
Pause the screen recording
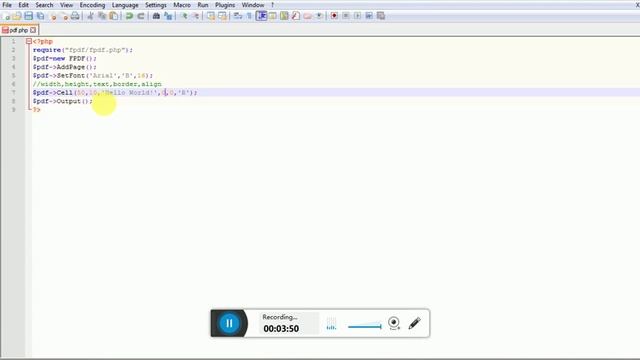229,323
